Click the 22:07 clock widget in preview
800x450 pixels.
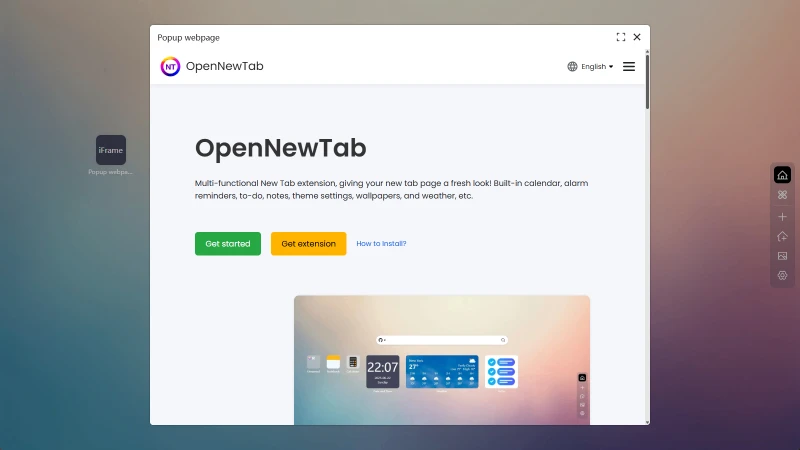click(x=383, y=371)
